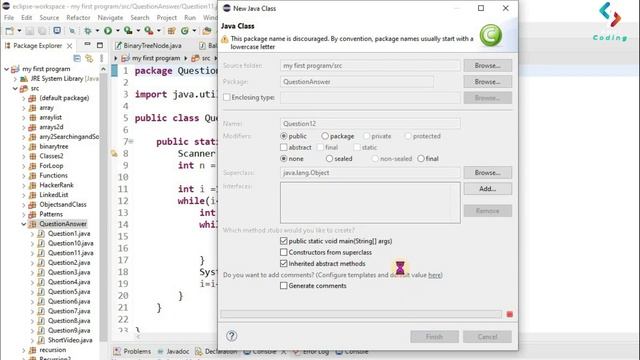This screenshot has height=360, width=640.
Task: Click the External Tools run icon
Action: [149, 31]
